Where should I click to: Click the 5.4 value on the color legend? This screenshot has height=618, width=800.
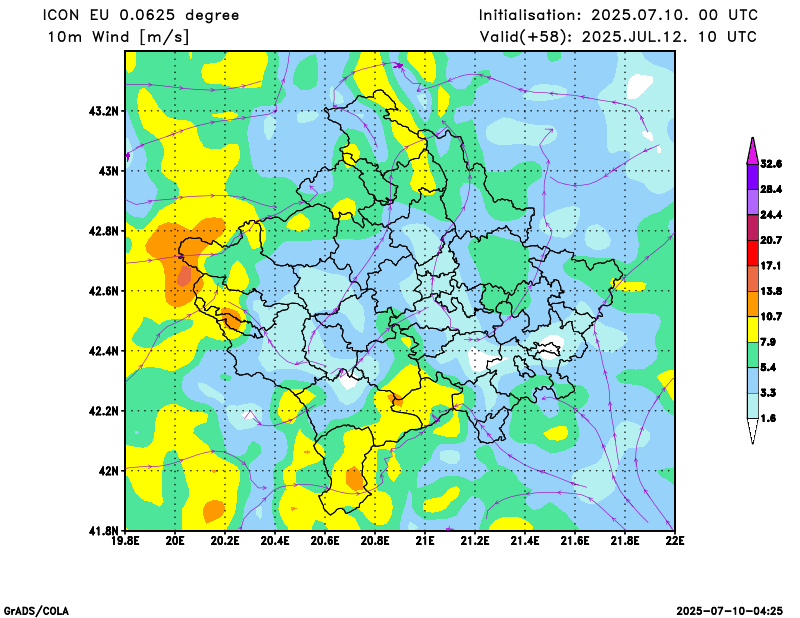(768, 367)
